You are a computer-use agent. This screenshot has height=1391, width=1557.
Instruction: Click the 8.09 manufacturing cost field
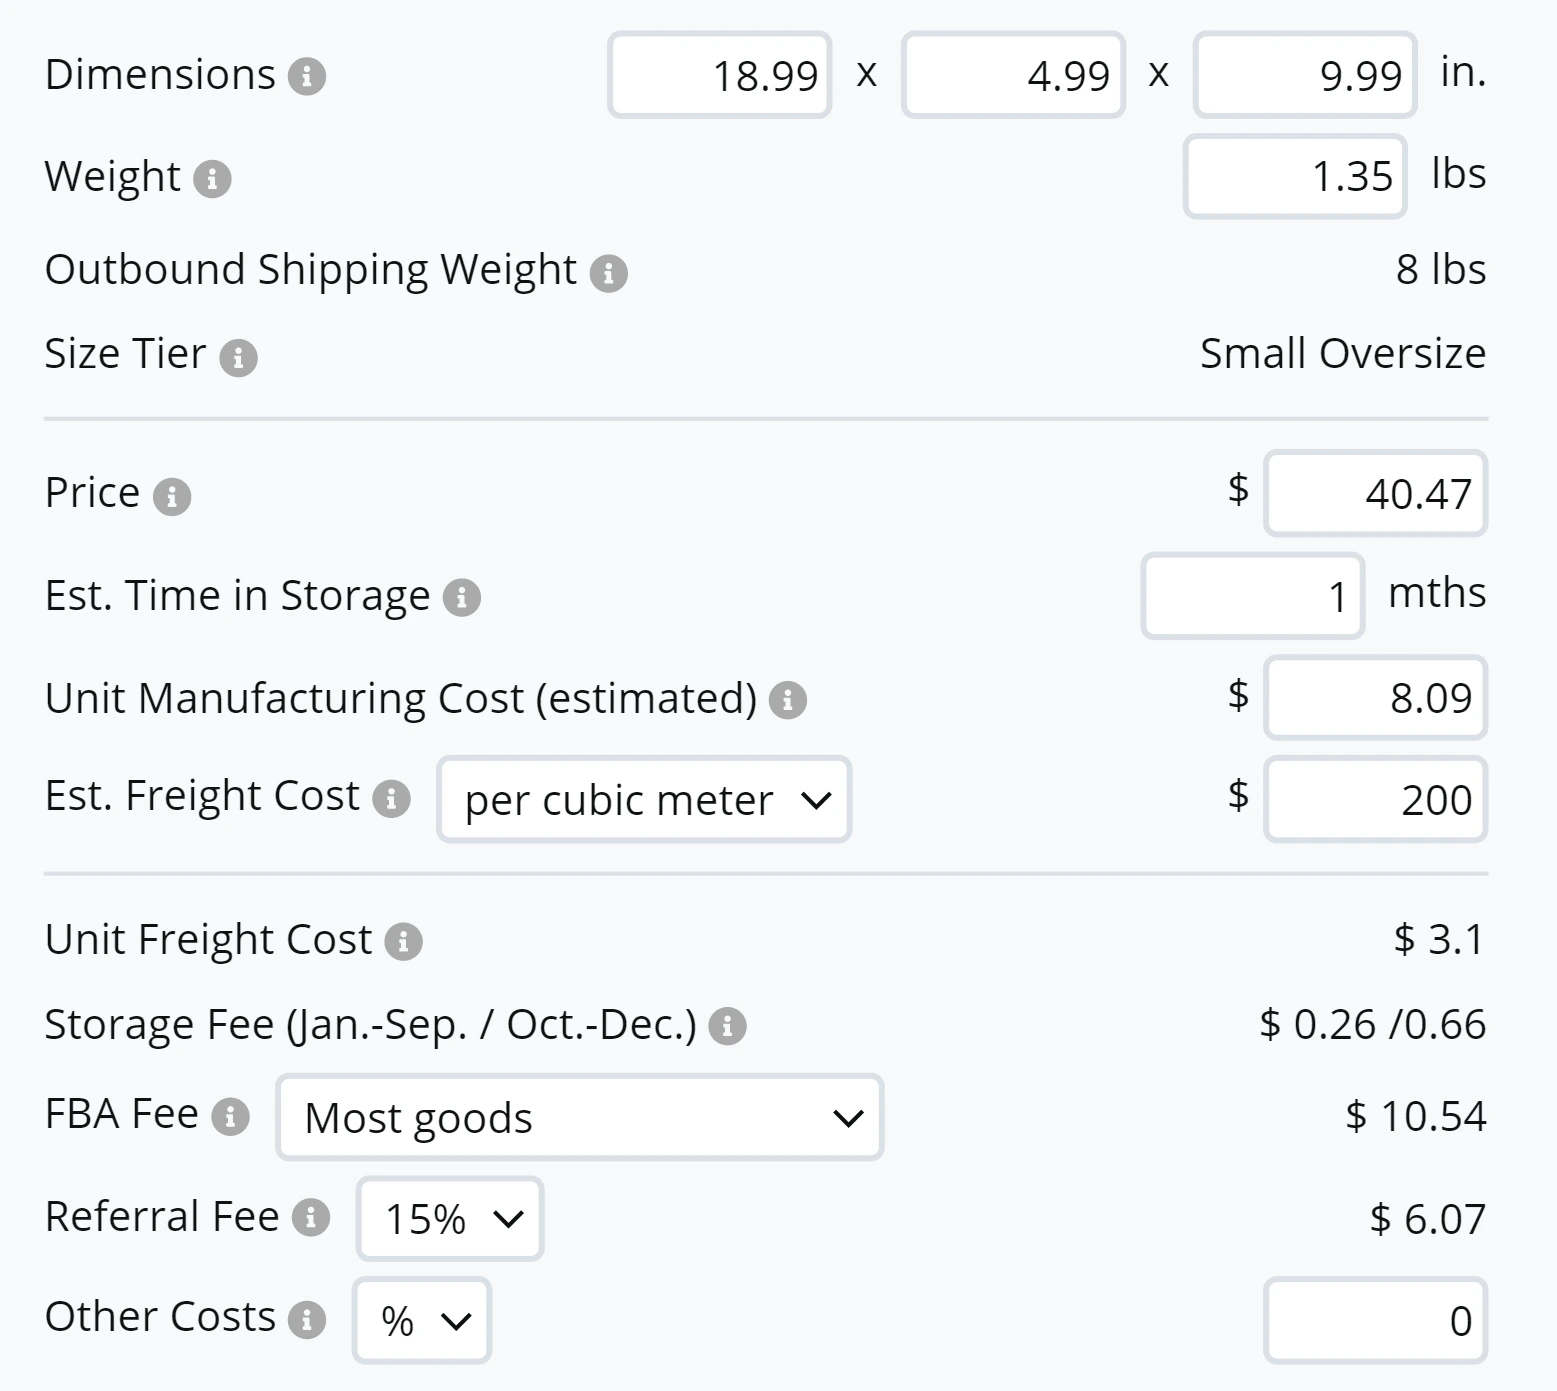1375,698
